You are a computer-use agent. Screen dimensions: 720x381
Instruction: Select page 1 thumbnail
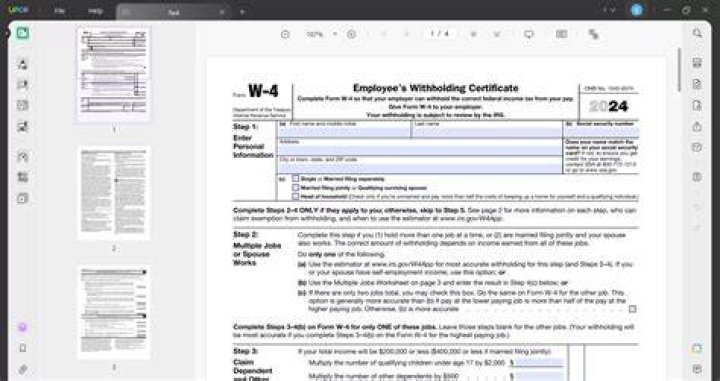pos(113,74)
